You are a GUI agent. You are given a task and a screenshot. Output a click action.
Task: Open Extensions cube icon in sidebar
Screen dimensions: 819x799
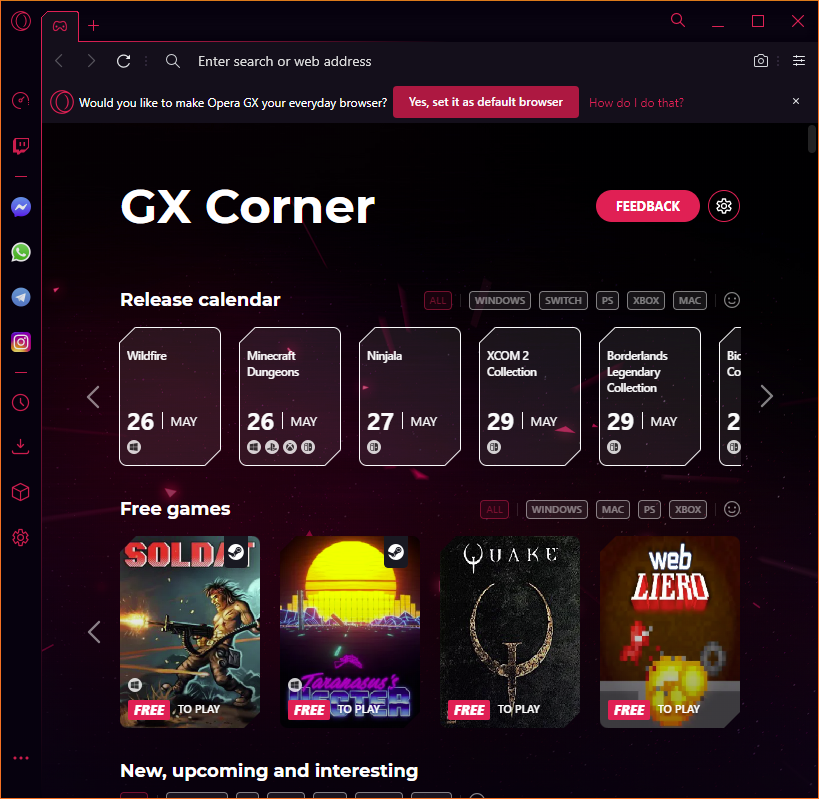pos(21,492)
